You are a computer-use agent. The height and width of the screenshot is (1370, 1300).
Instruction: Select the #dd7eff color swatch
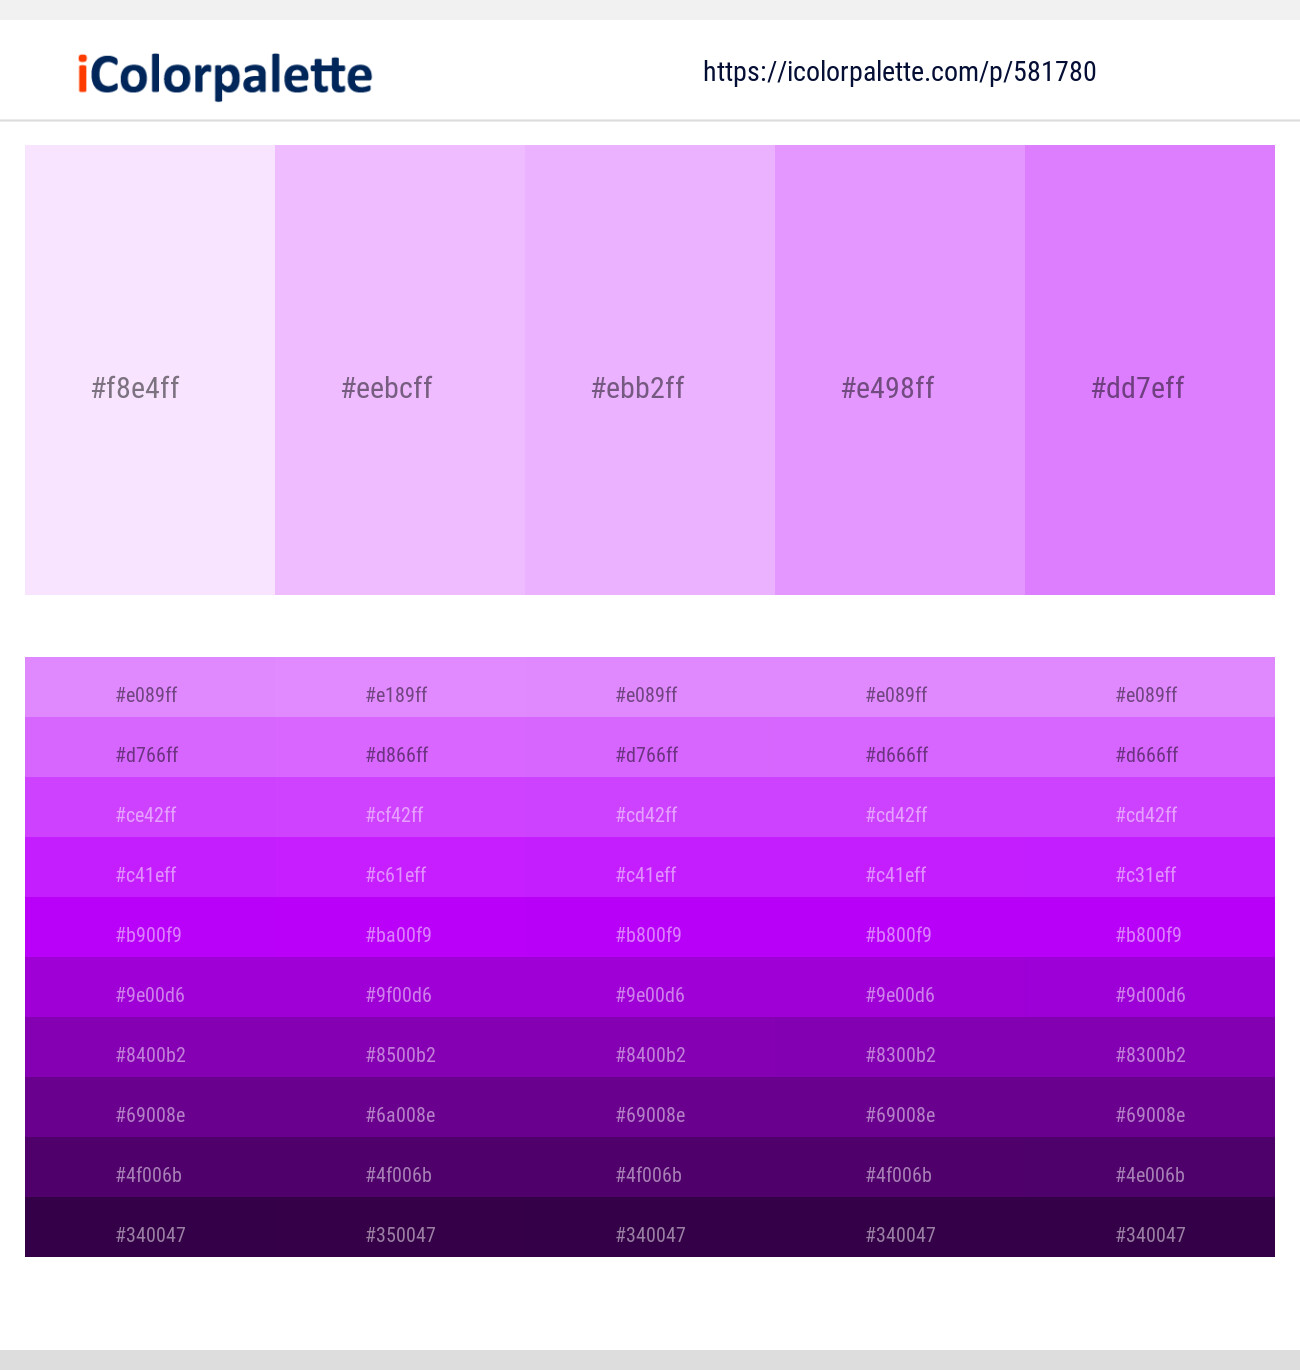click(x=1149, y=370)
